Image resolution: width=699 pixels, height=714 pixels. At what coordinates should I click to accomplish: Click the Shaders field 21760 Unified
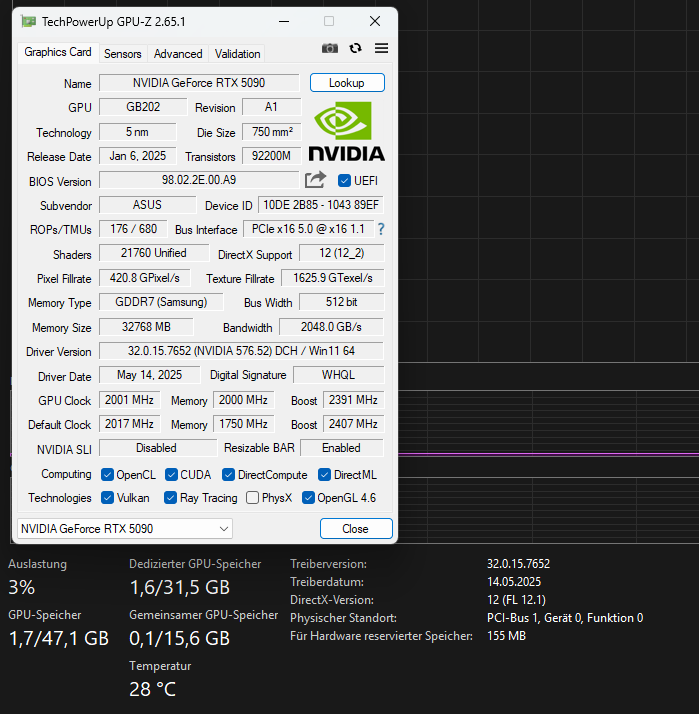(x=154, y=253)
